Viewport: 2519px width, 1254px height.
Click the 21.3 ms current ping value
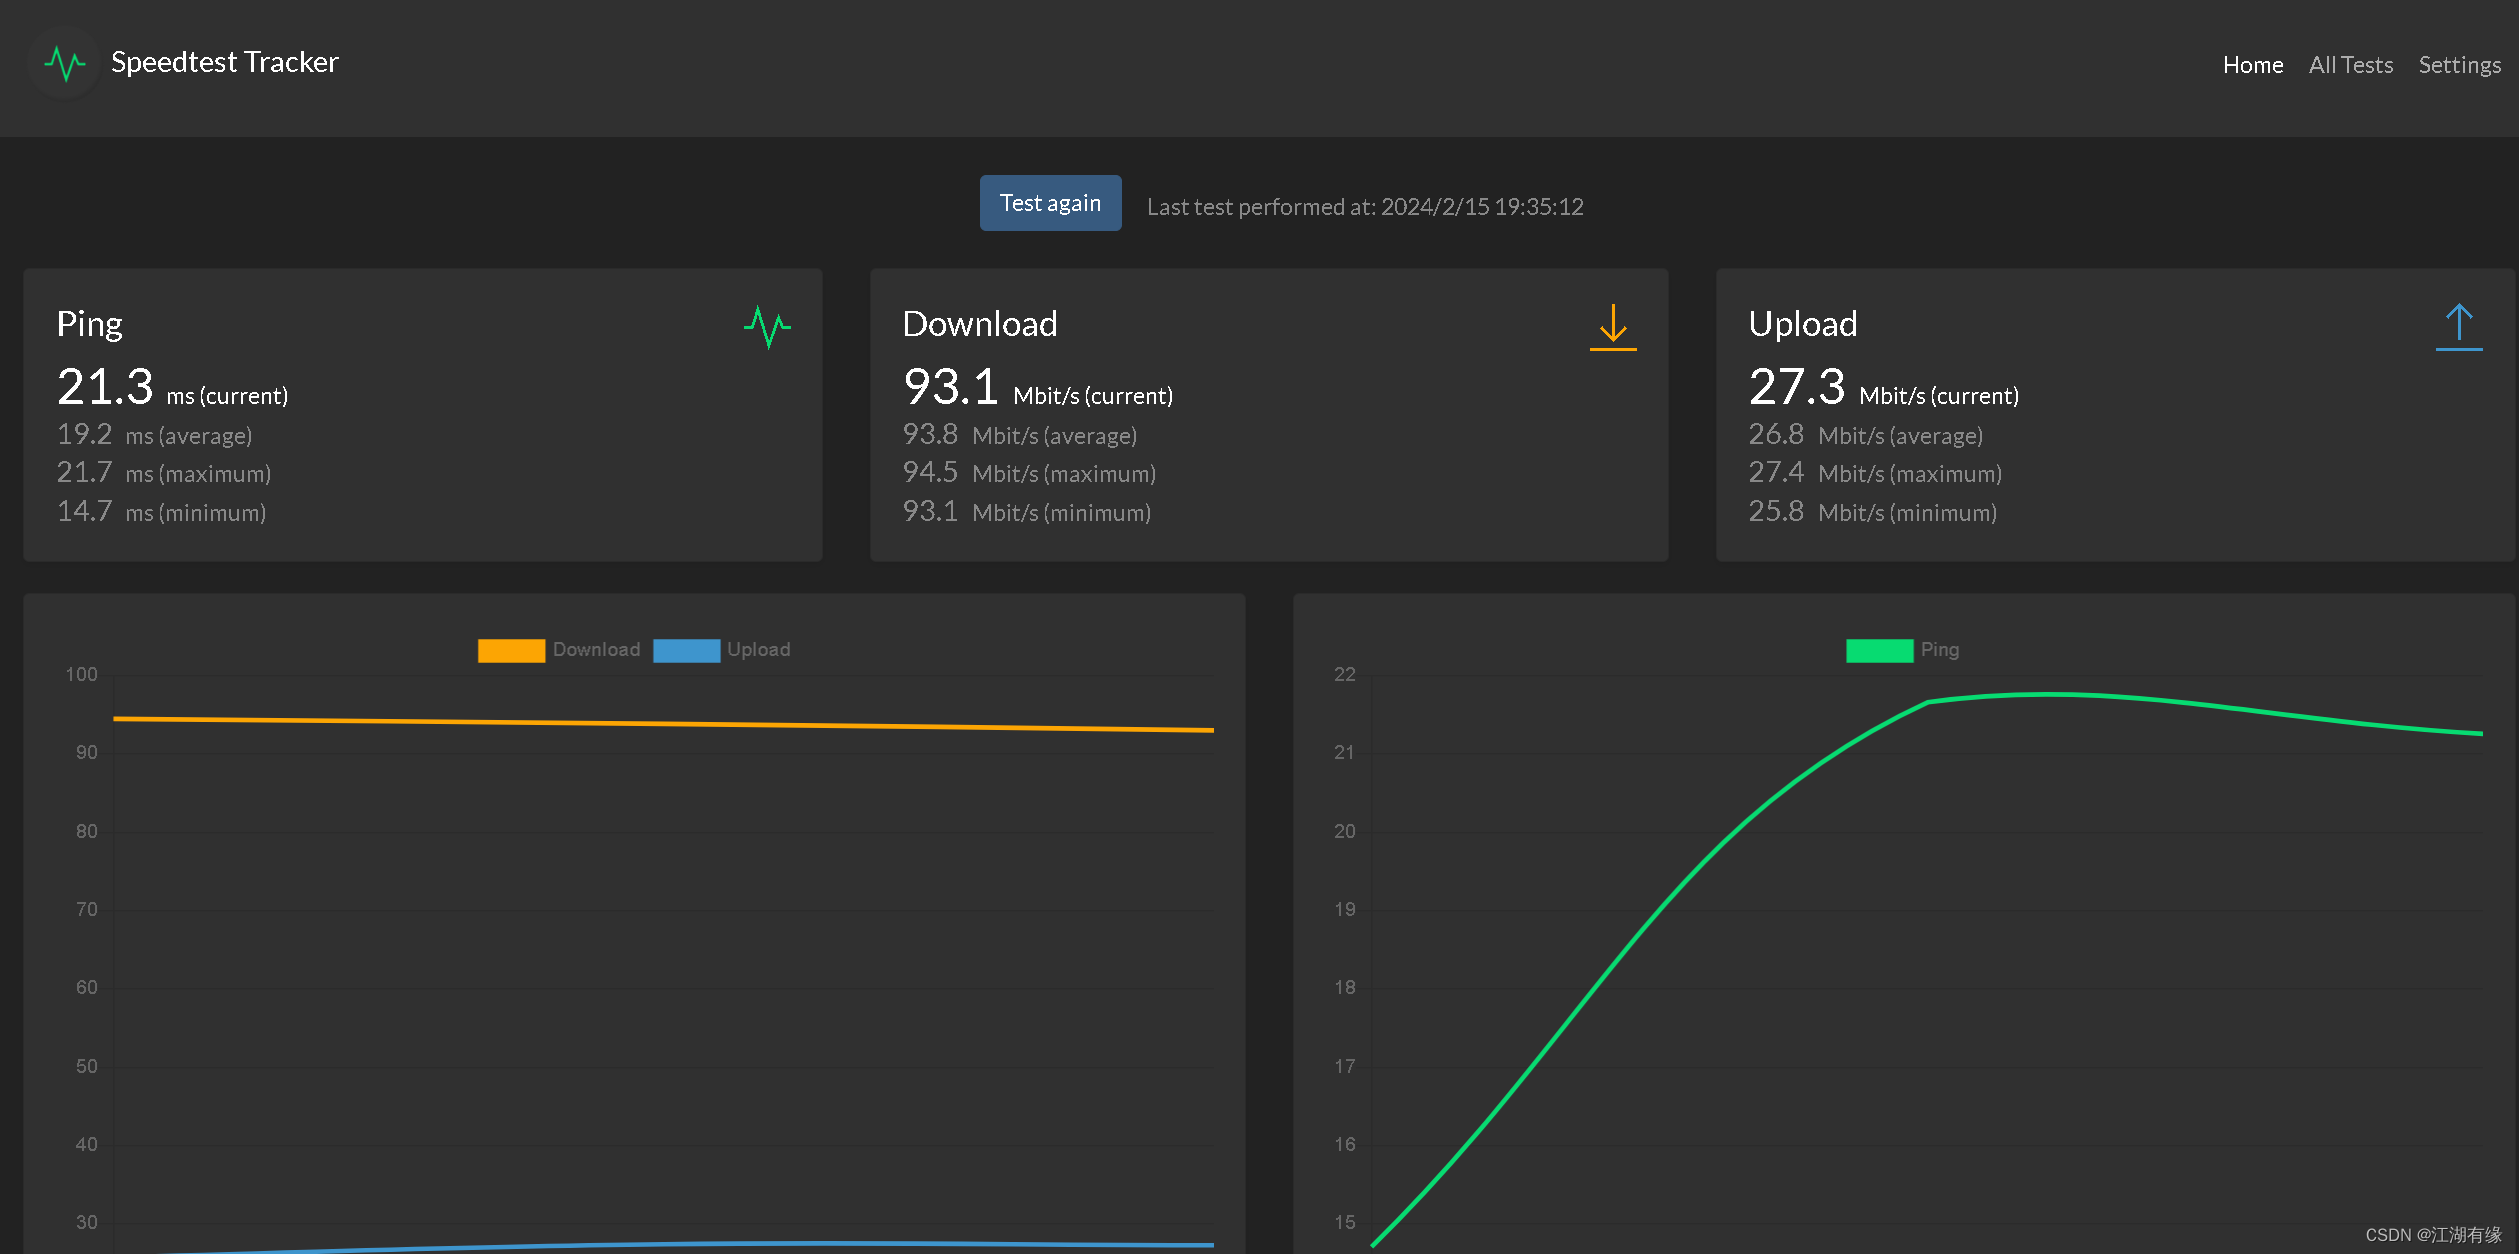coord(105,387)
